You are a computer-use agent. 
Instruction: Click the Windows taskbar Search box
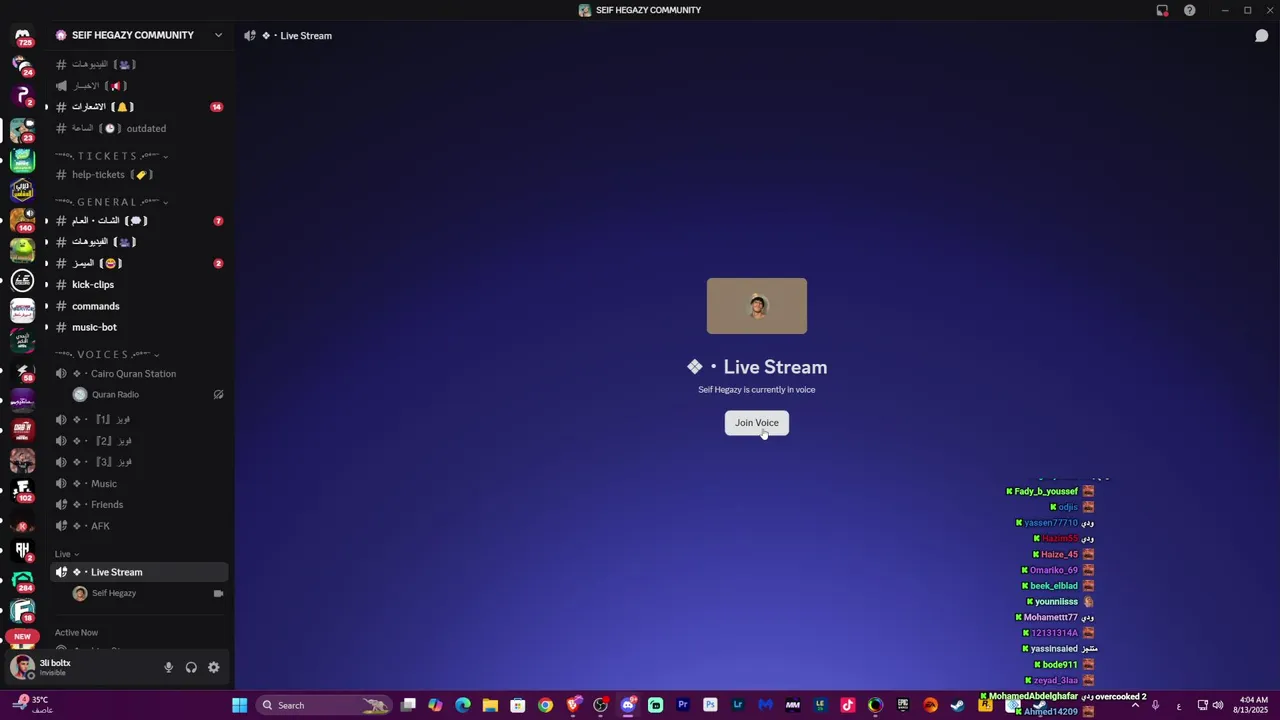pos(324,705)
